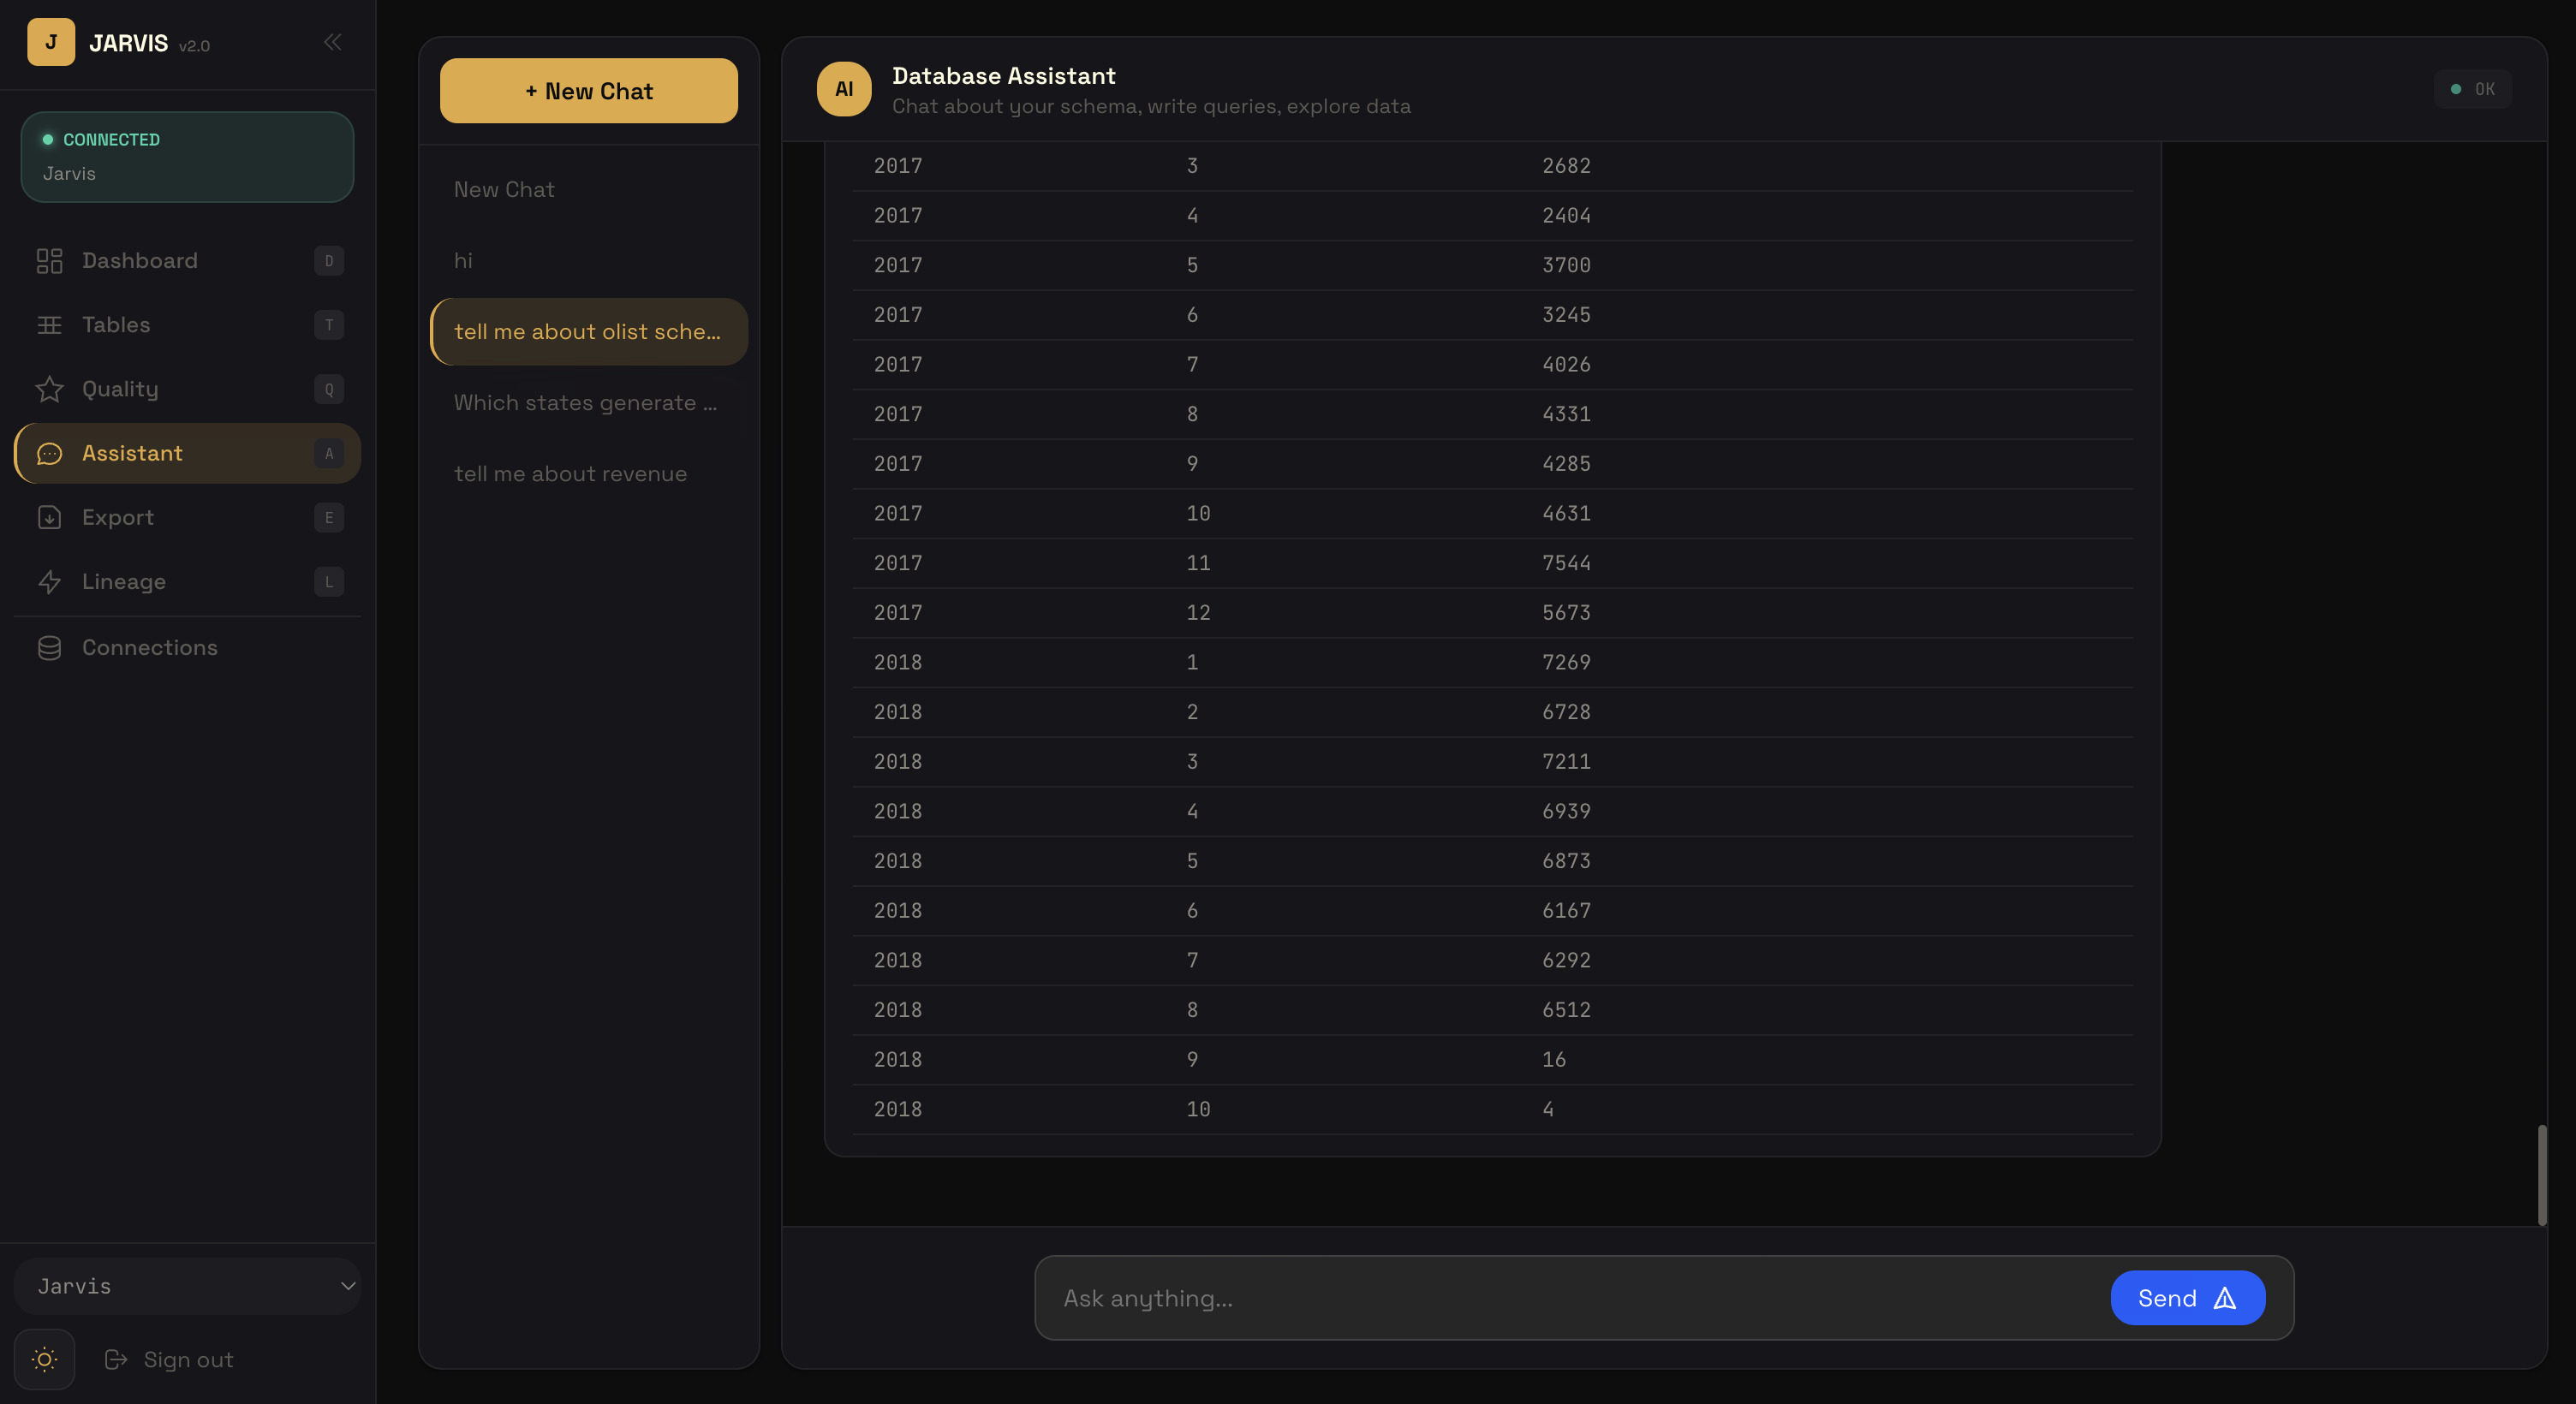Click the value 6939 in the table
The image size is (2576, 1404).
[1566, 811]
